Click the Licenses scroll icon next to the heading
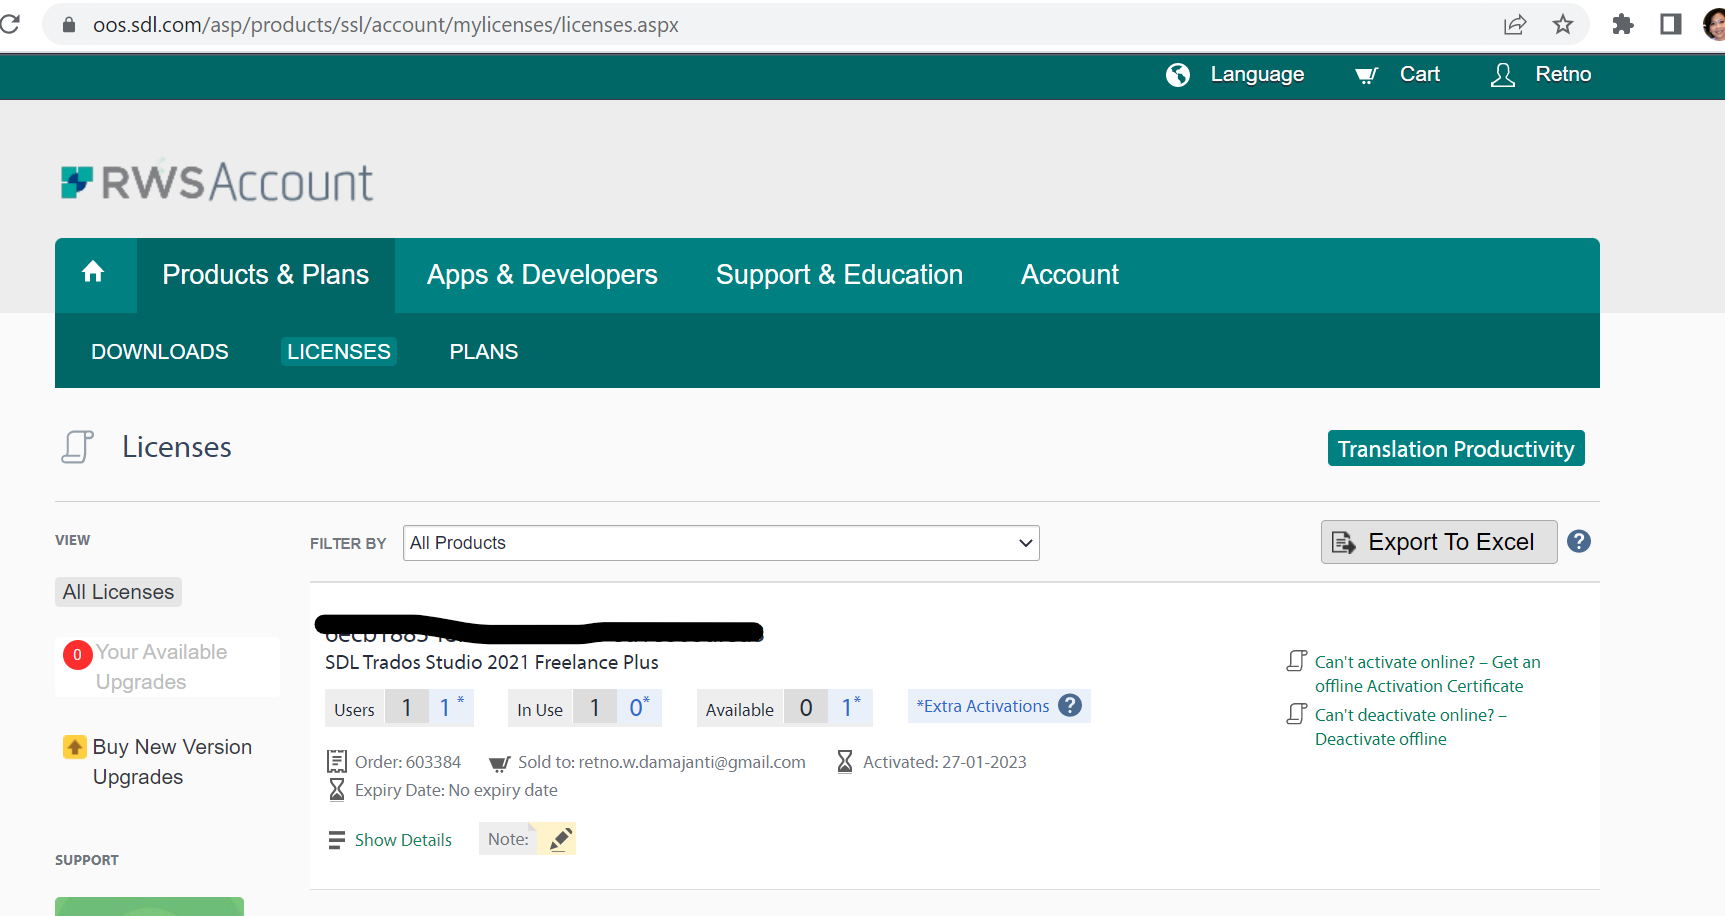The height and width of the screenshot is (916, 1725). point(77,446)
